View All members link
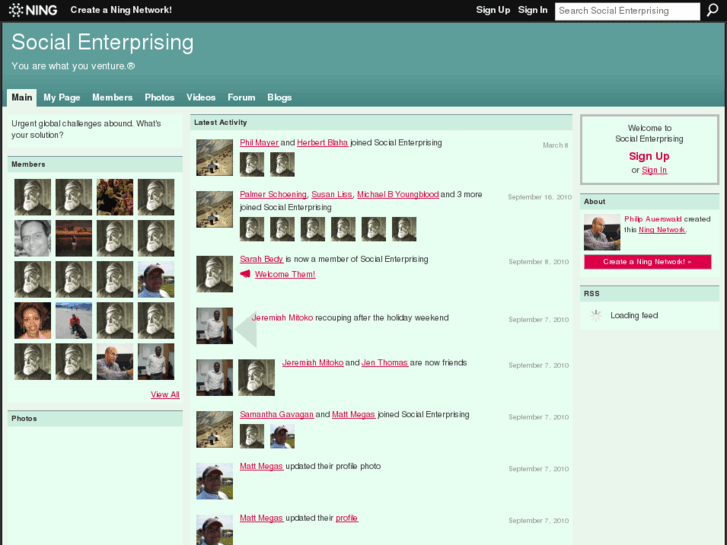The height and width of the screenshot is (545, 727). [x=165, y=395]
